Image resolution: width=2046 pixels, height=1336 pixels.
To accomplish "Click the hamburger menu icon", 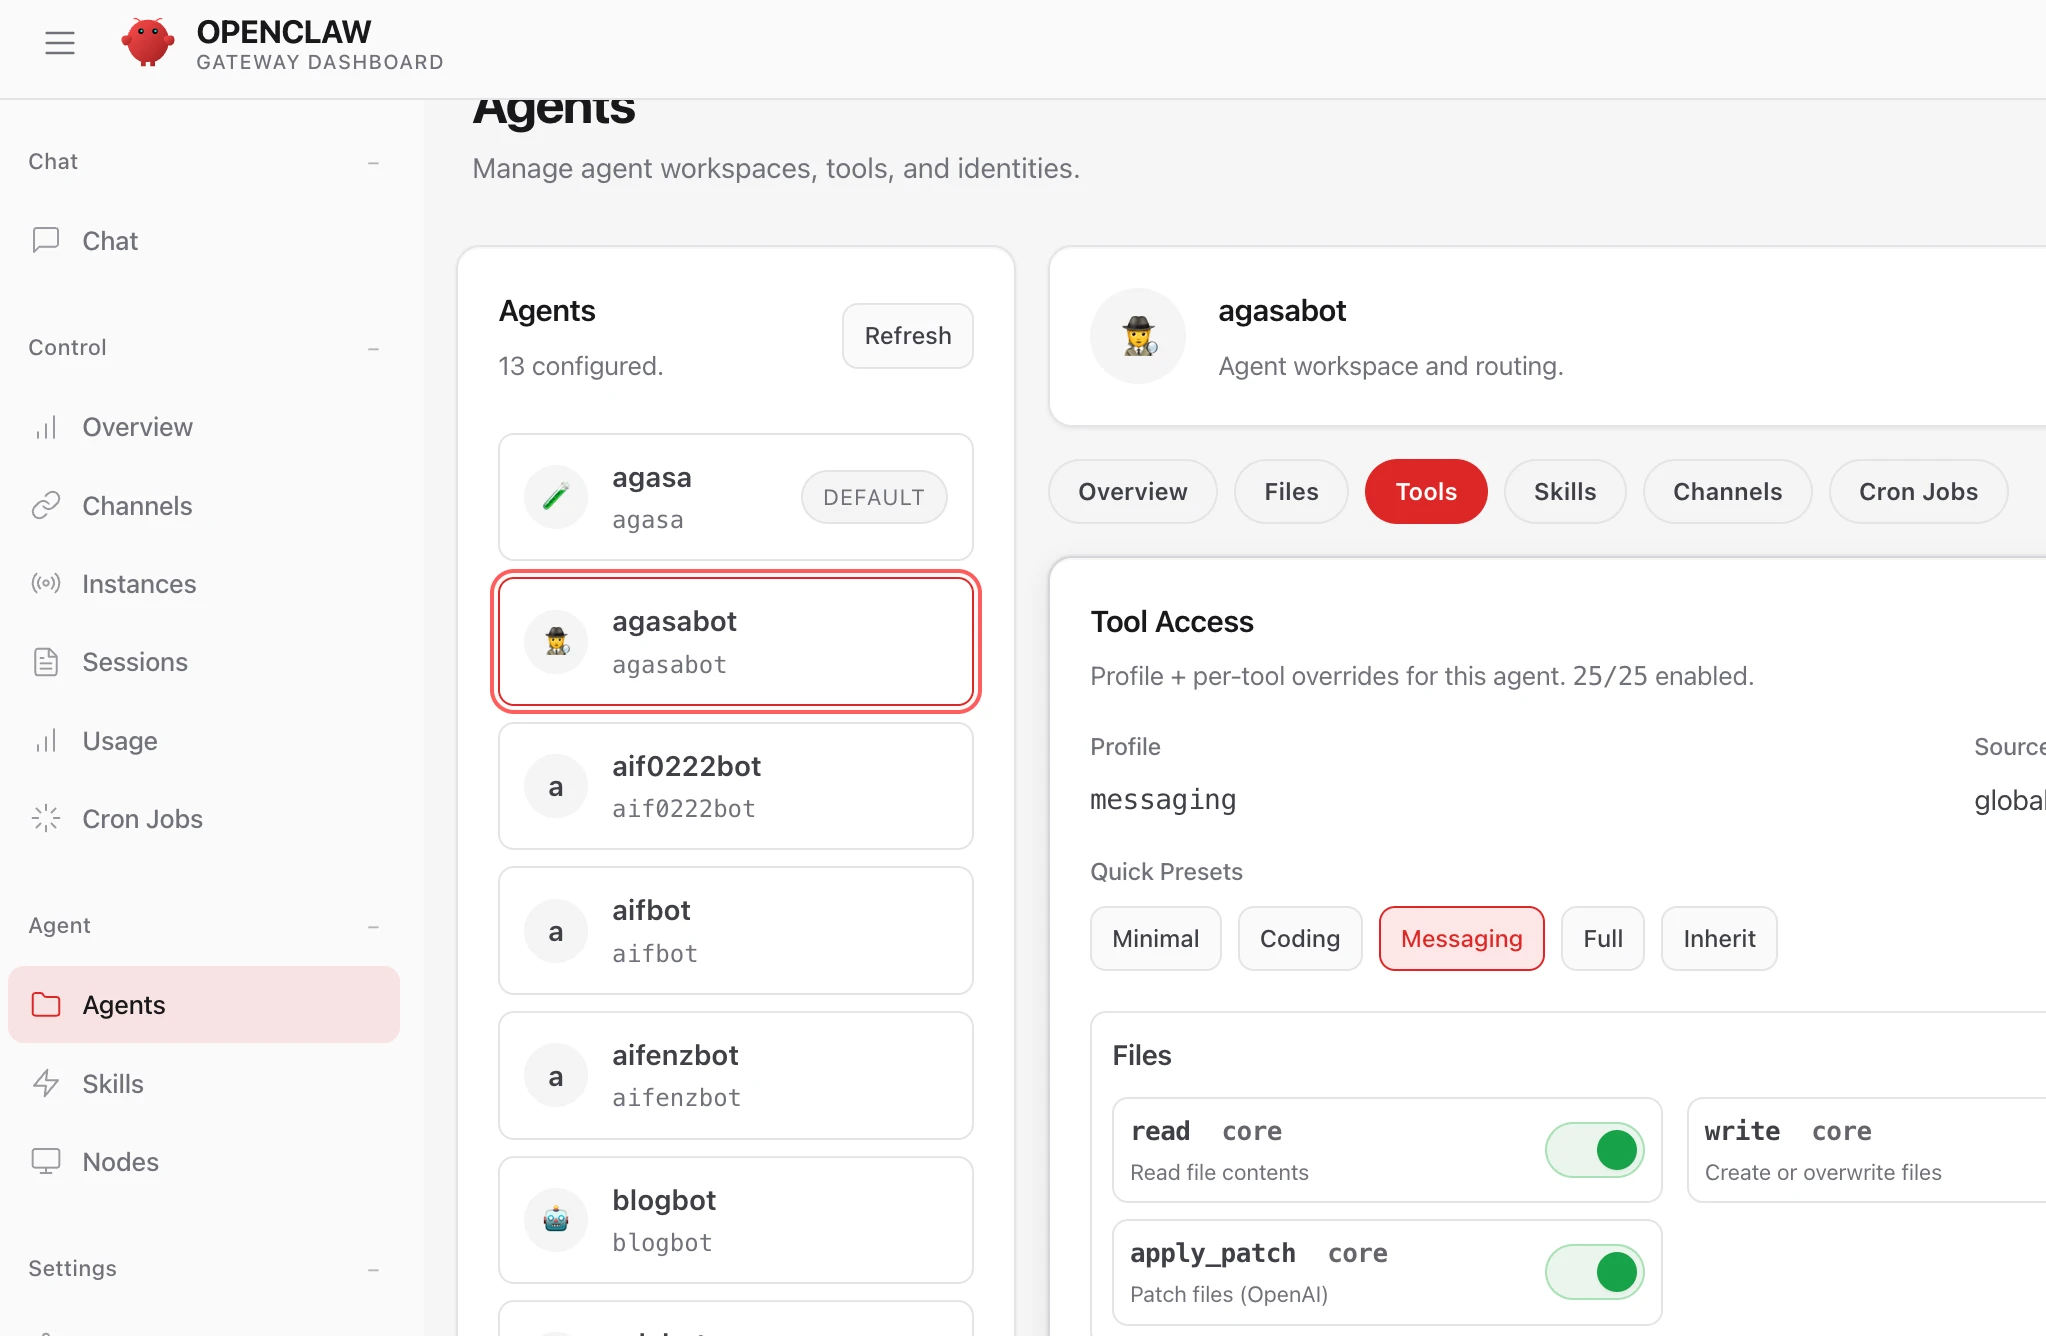I will click(60, 43).
